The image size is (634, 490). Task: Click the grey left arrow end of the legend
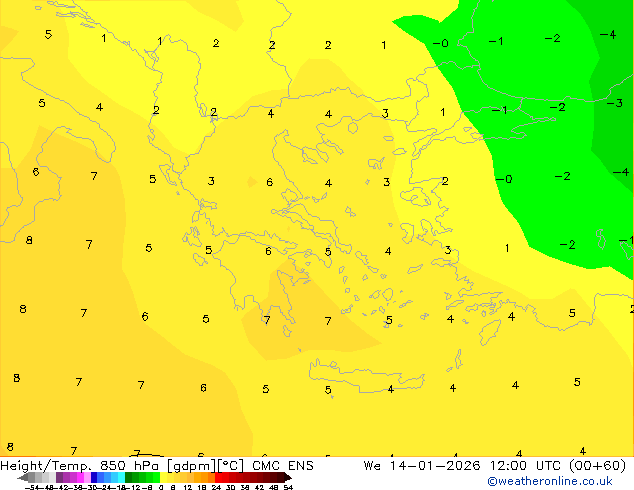coord(23,477)
